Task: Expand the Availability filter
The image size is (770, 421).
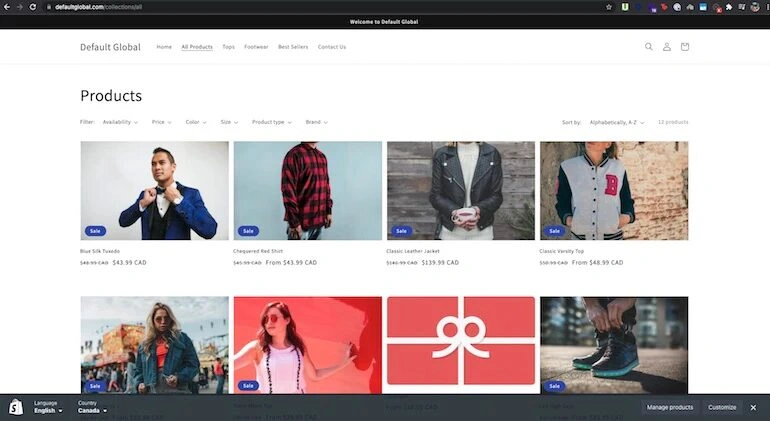Action: tap(121, 122)
